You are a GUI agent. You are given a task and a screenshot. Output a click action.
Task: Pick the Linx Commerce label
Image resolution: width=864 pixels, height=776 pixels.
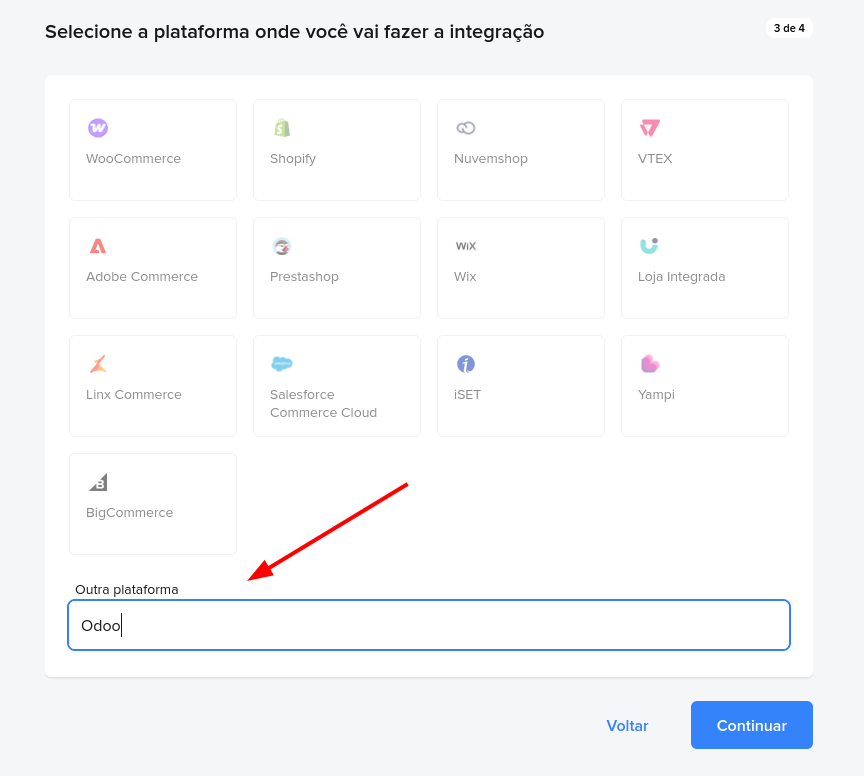[x=134, y=395]
